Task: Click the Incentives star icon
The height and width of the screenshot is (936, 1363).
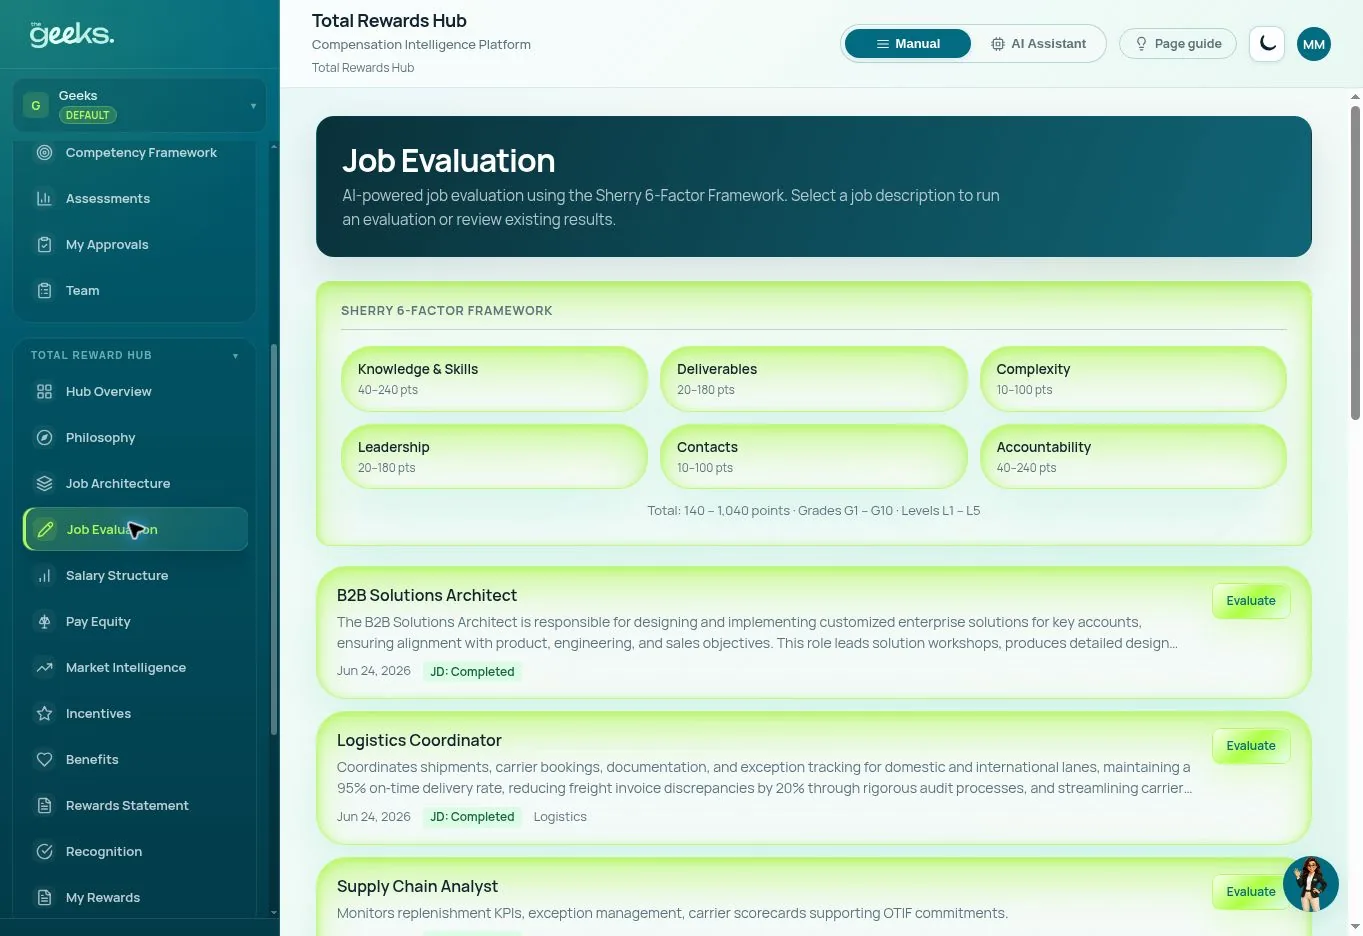Action: [x=44, y=714]
